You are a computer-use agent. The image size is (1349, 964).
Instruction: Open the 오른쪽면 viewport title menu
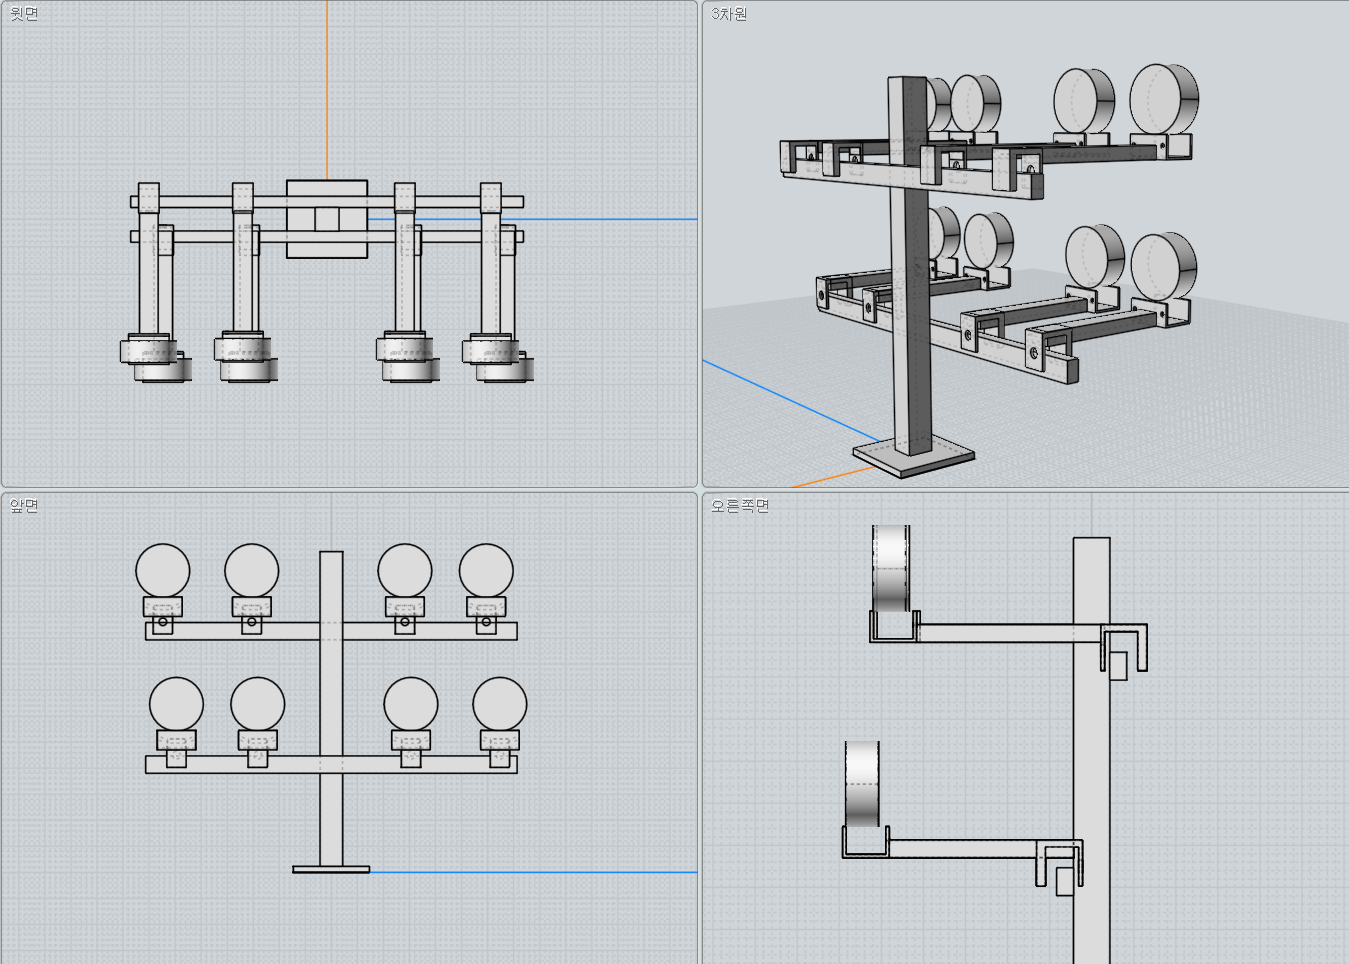(740, 505)
